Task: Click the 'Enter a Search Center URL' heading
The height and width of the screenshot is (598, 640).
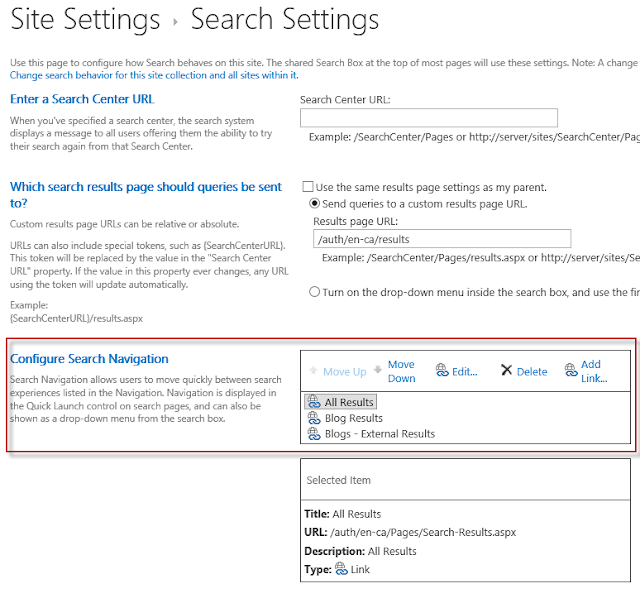Action: pyautogui.click(x=82, y=99)
